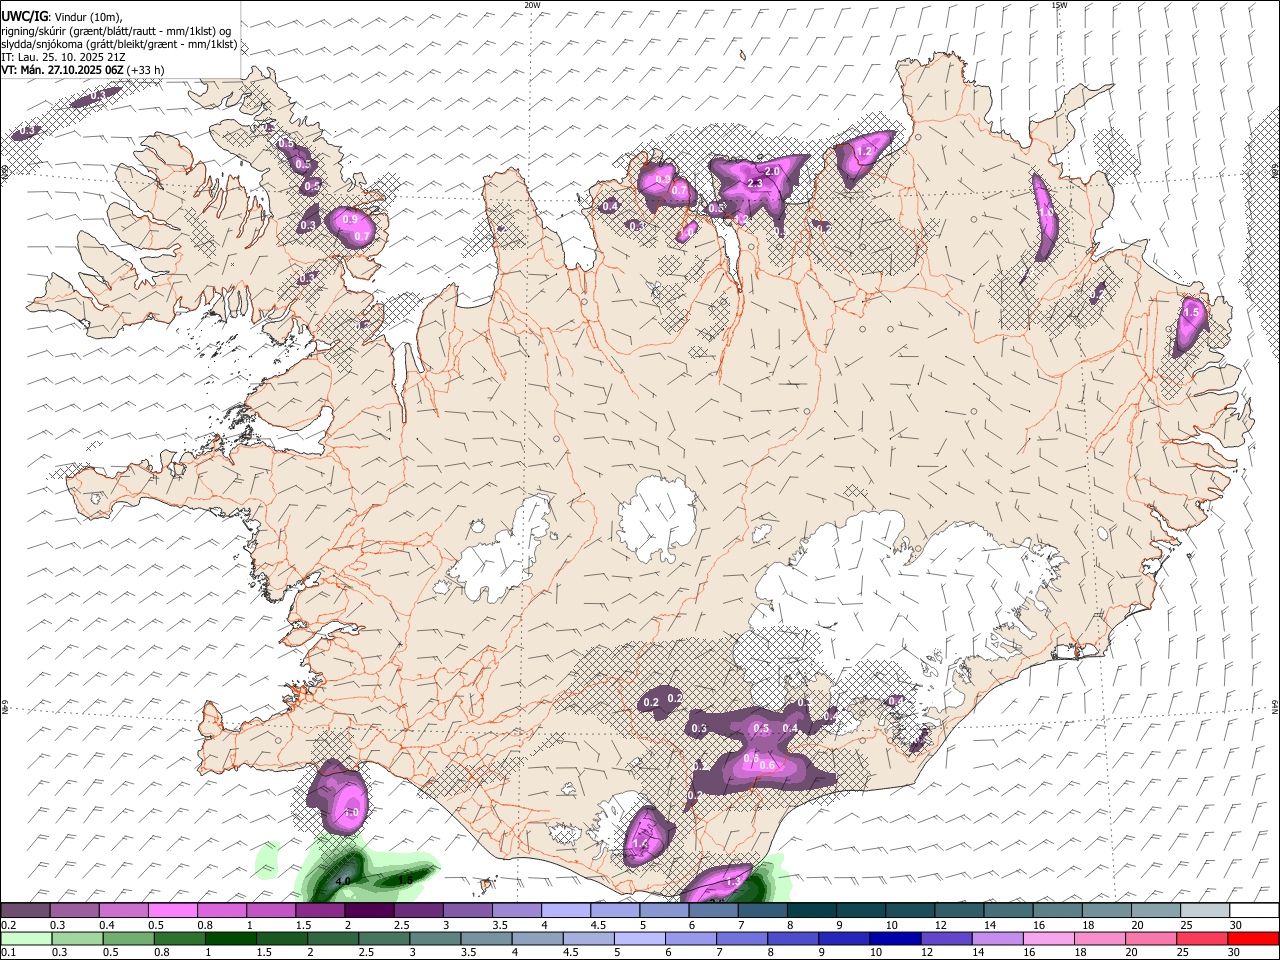Click the '2.3' snowfall value on the north coast

coord(755,184)
